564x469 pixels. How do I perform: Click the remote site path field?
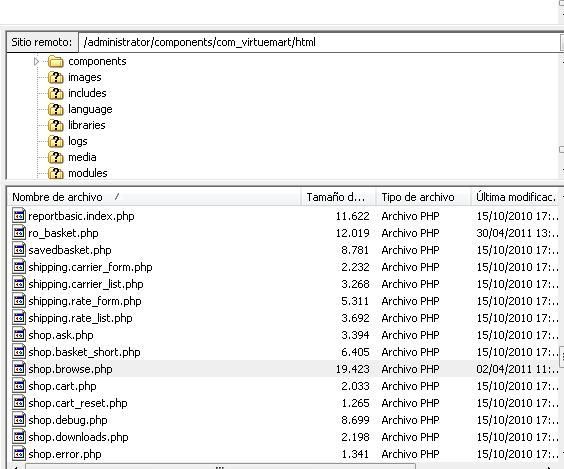(x=320, y=42)
